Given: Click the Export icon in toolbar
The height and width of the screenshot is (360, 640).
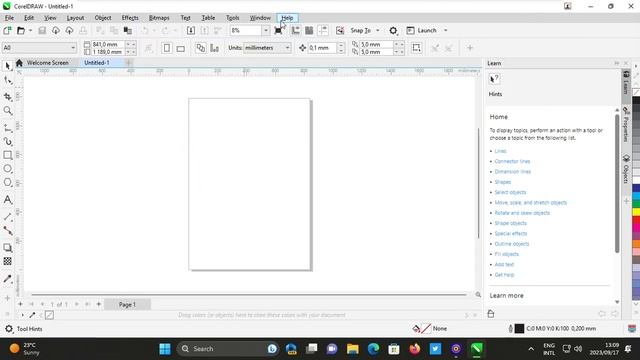Looking at the screenshot, I should tap(204, 31).
